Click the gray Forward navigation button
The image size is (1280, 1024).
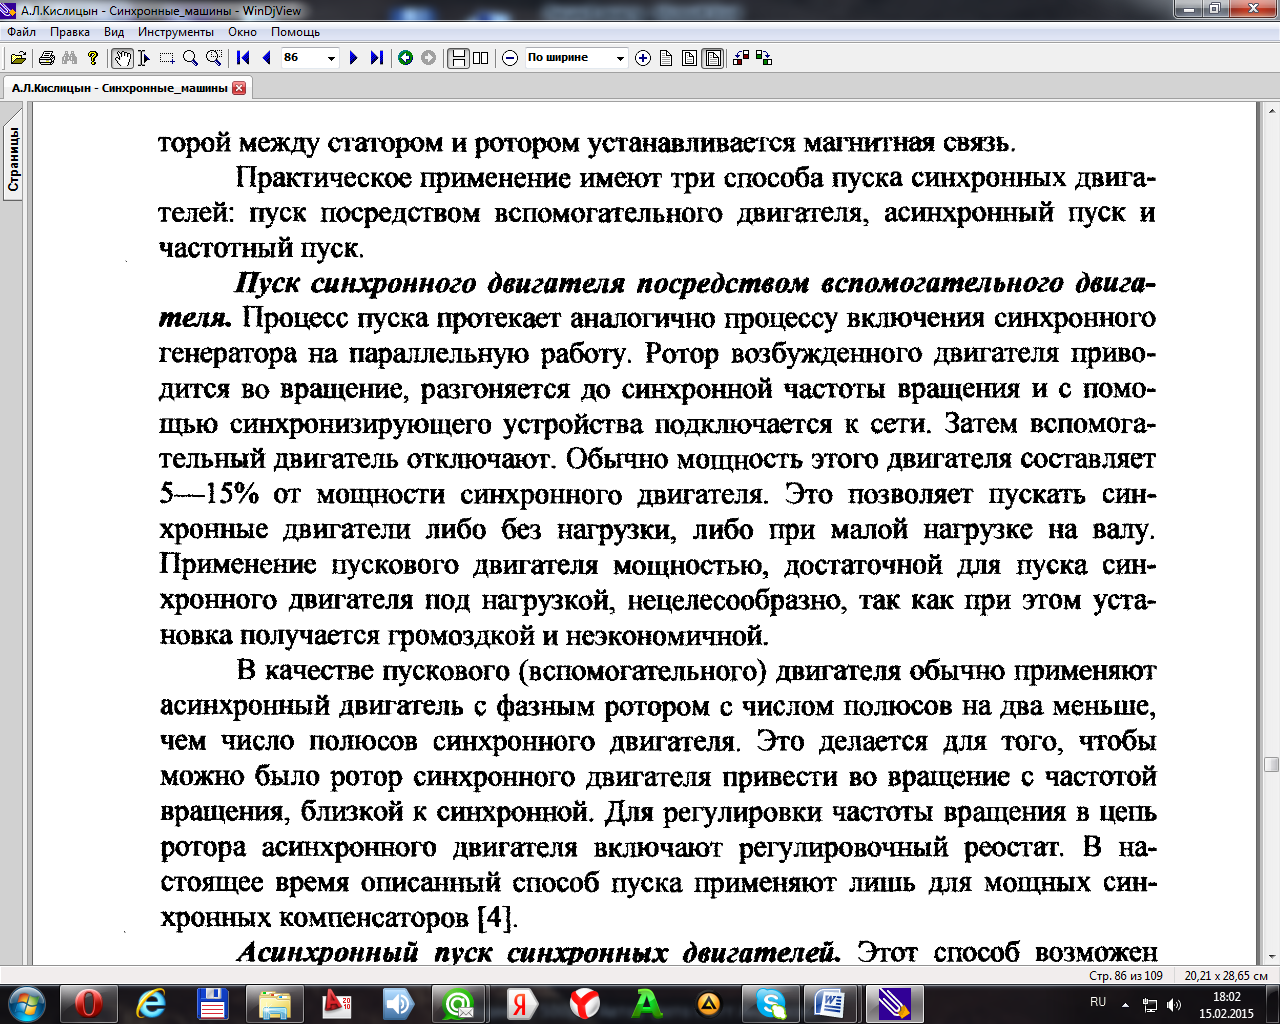[x=428, y=58]
